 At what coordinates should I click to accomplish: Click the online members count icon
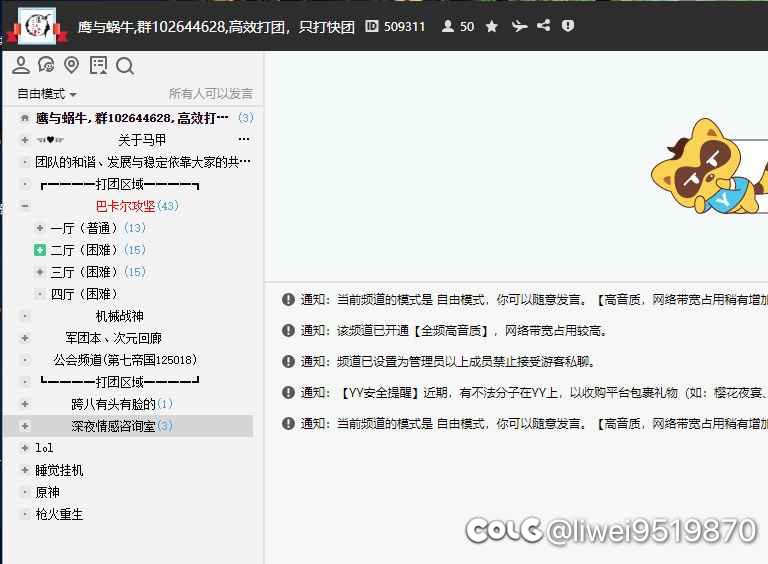447,26
